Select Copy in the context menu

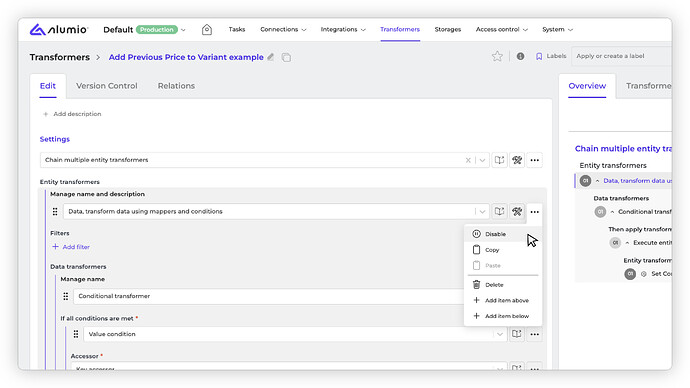point(503,250)
